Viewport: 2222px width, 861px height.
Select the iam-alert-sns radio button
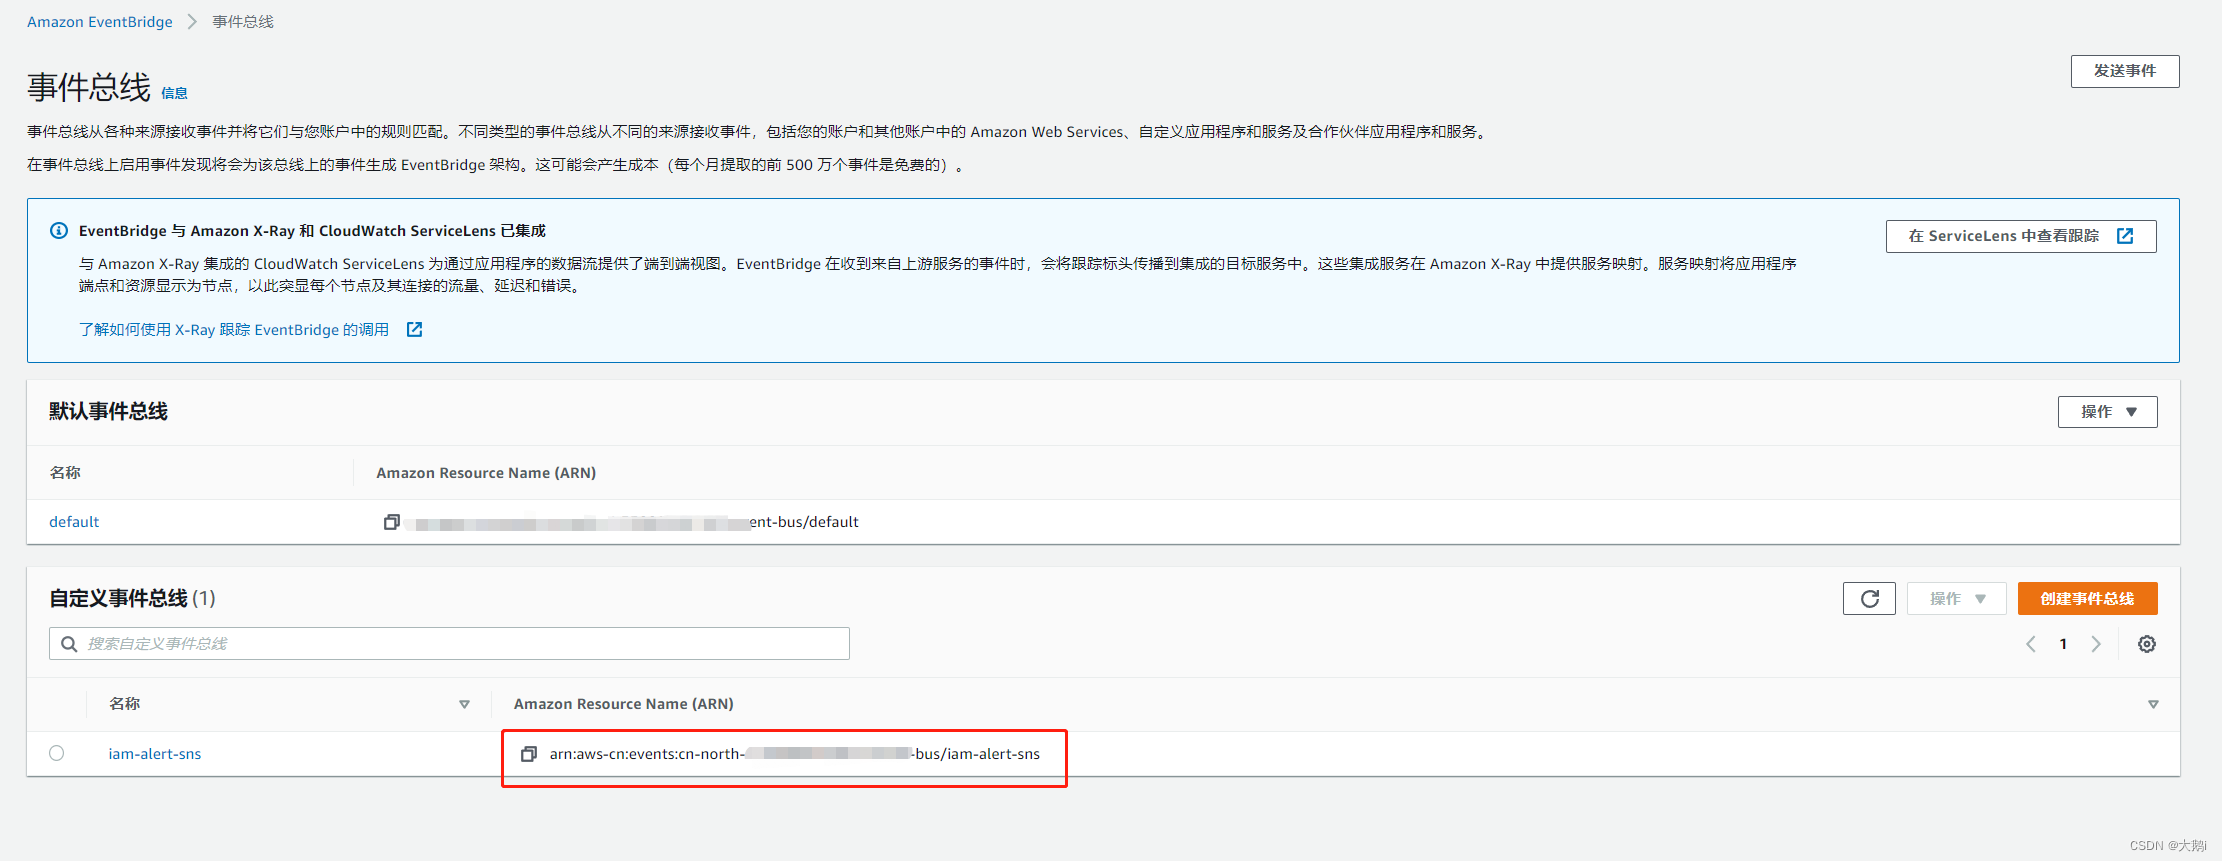click(x=57, y=753)
